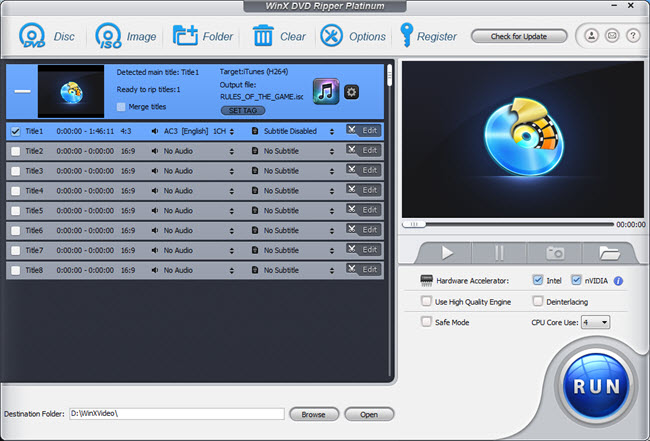650x441 pixels.
Task: Open CPU Core Use dropdown
Action: 595,322
